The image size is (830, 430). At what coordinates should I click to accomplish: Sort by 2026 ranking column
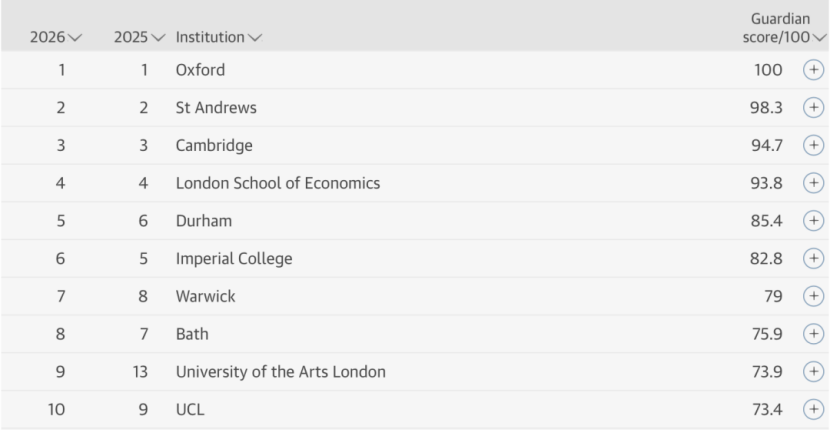pos(56,38)
